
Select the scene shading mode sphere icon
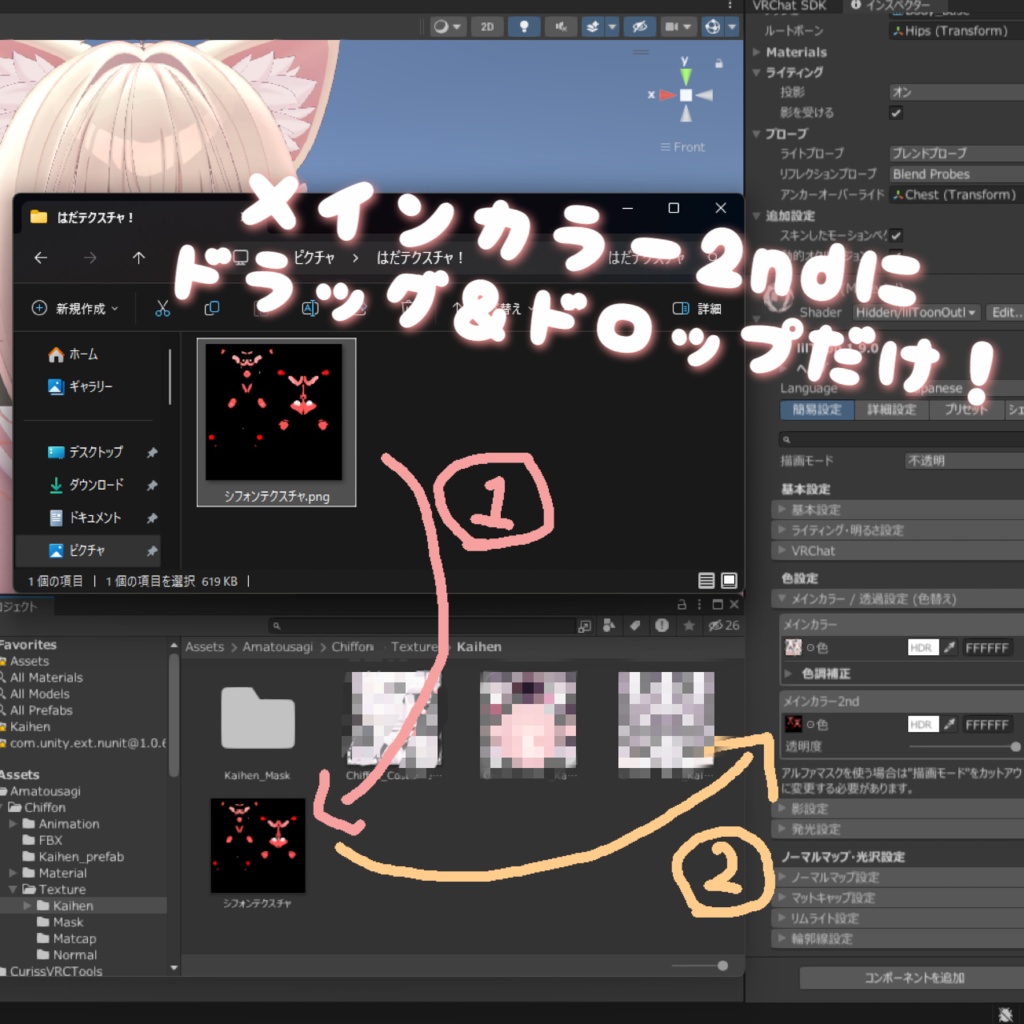point(442,27)
